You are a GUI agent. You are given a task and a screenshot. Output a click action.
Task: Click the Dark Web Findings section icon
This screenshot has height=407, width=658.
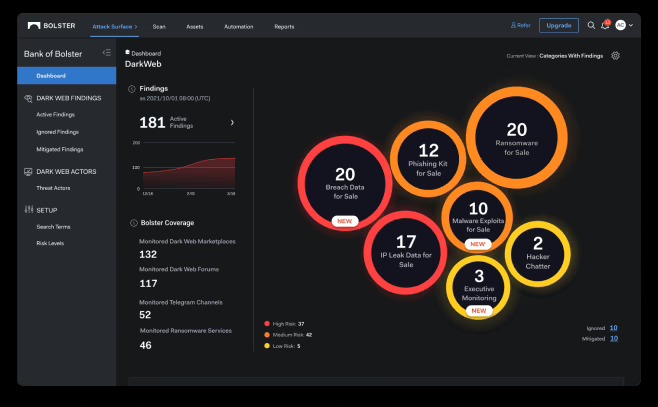[28, 98]
